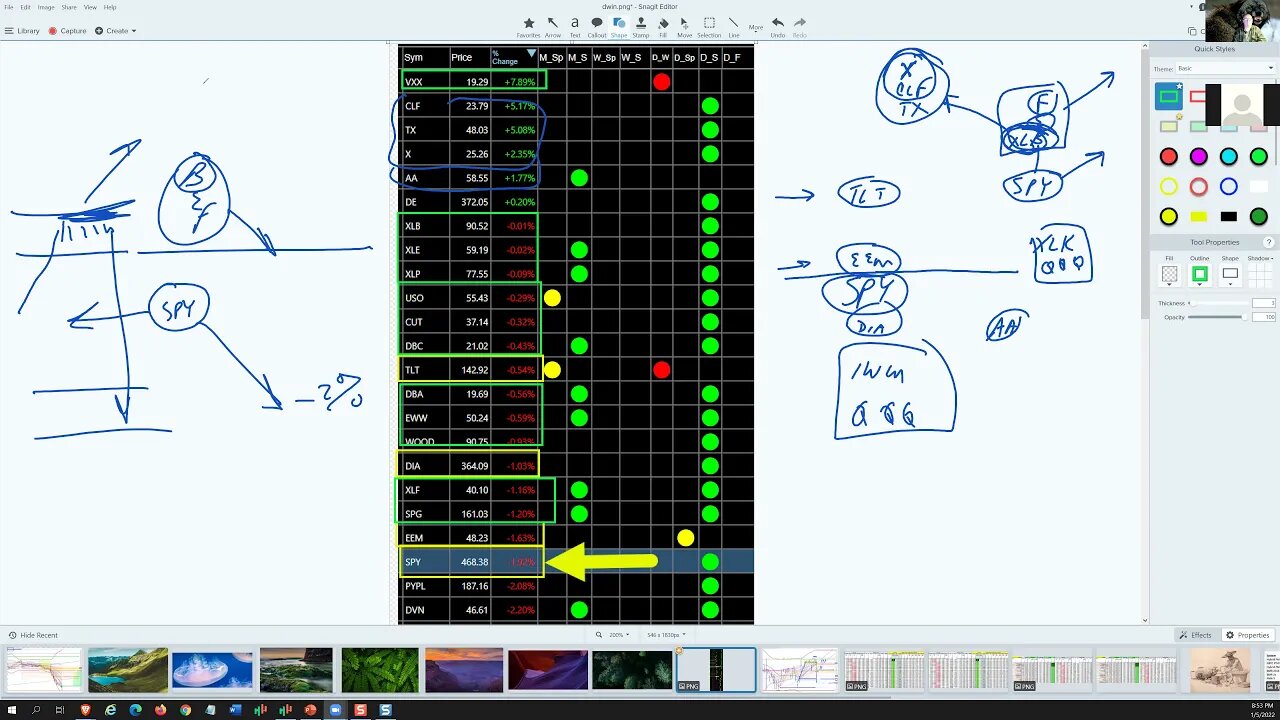
Task: Pick the blue outlined circle quick style
Action: (1229, 186)
